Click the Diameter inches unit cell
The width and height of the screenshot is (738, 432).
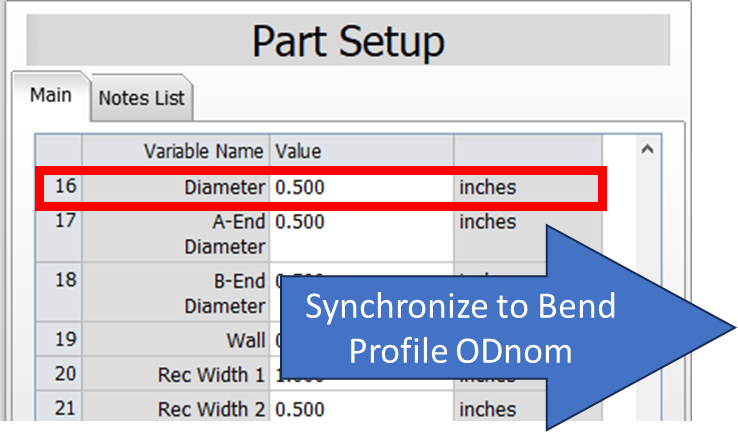click(526, 188)
